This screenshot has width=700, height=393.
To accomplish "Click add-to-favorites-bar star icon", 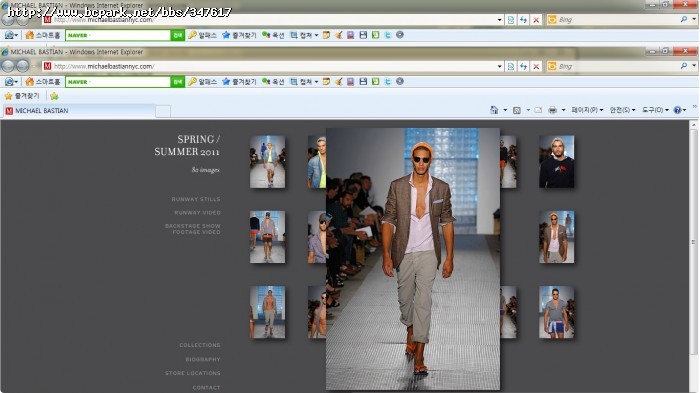I will pos(54,96).
